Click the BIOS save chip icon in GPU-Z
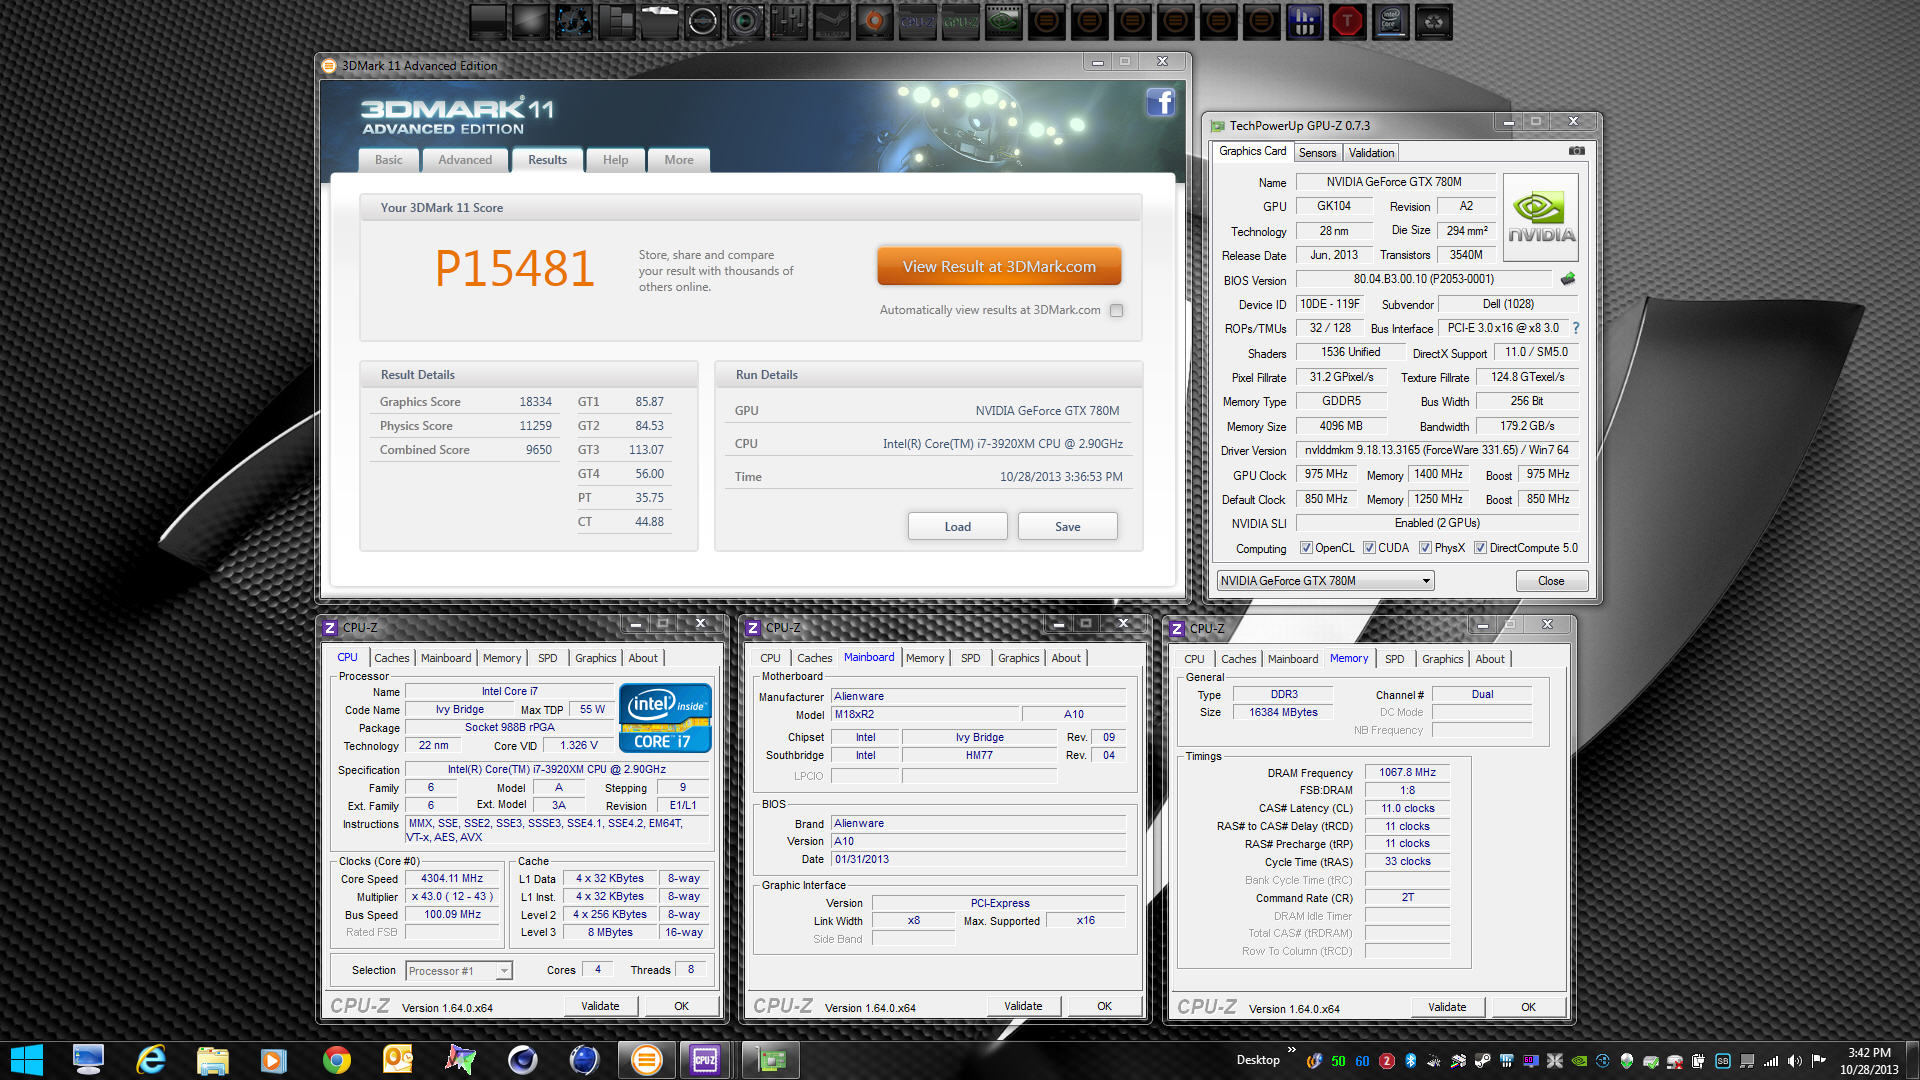The width and height of the screenshot is (1920, 1080). click(x=1567, y=279)
